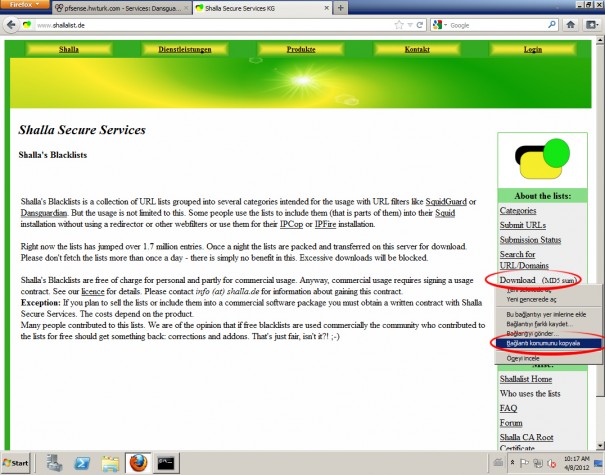Screen dimensions: 605x475
Task: Open the Firefox home page icon
Action: click(x=571, y=25)
